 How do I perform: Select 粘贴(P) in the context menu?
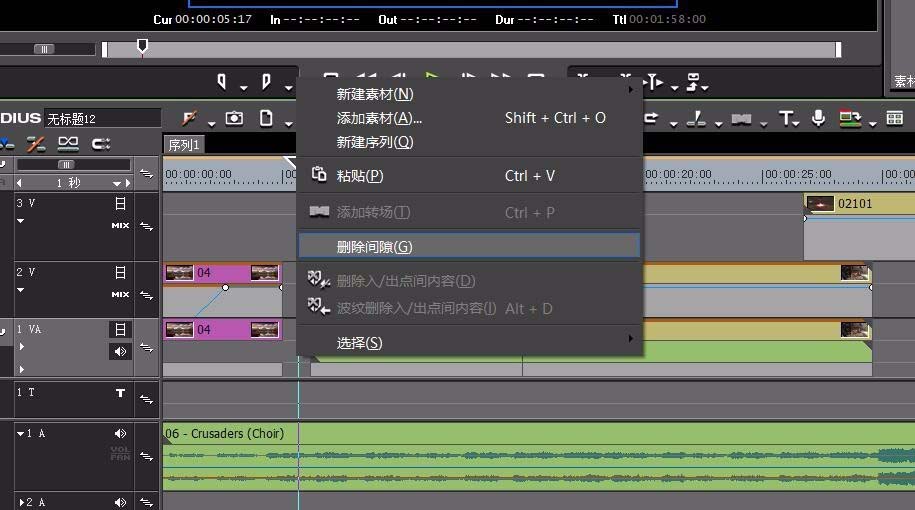(x=470, y=176)
